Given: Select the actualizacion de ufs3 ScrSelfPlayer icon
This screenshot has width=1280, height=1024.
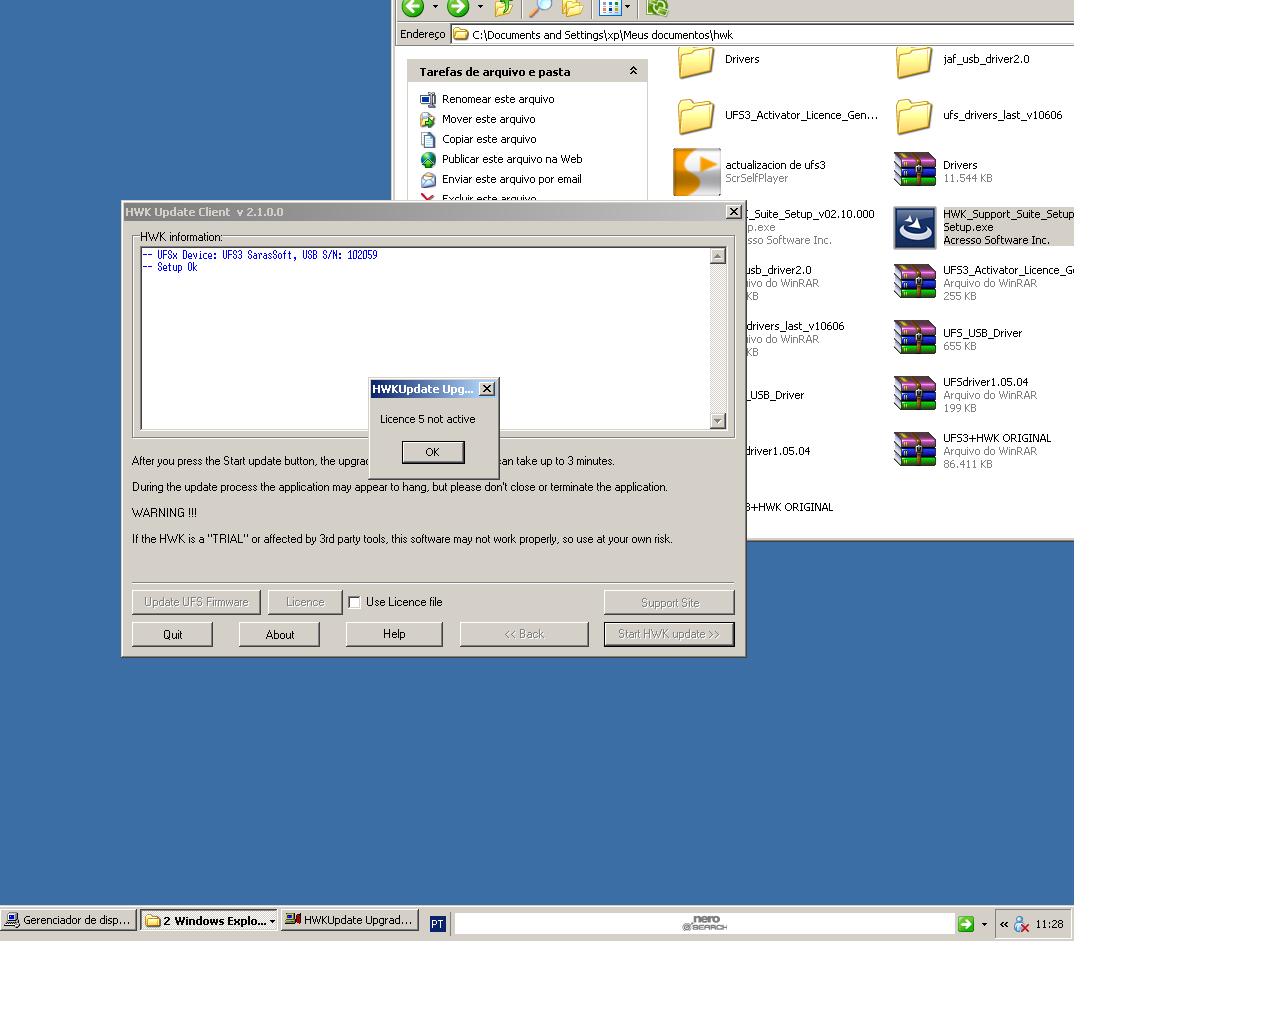Looking at the screenshot, I should click(697, 172).
